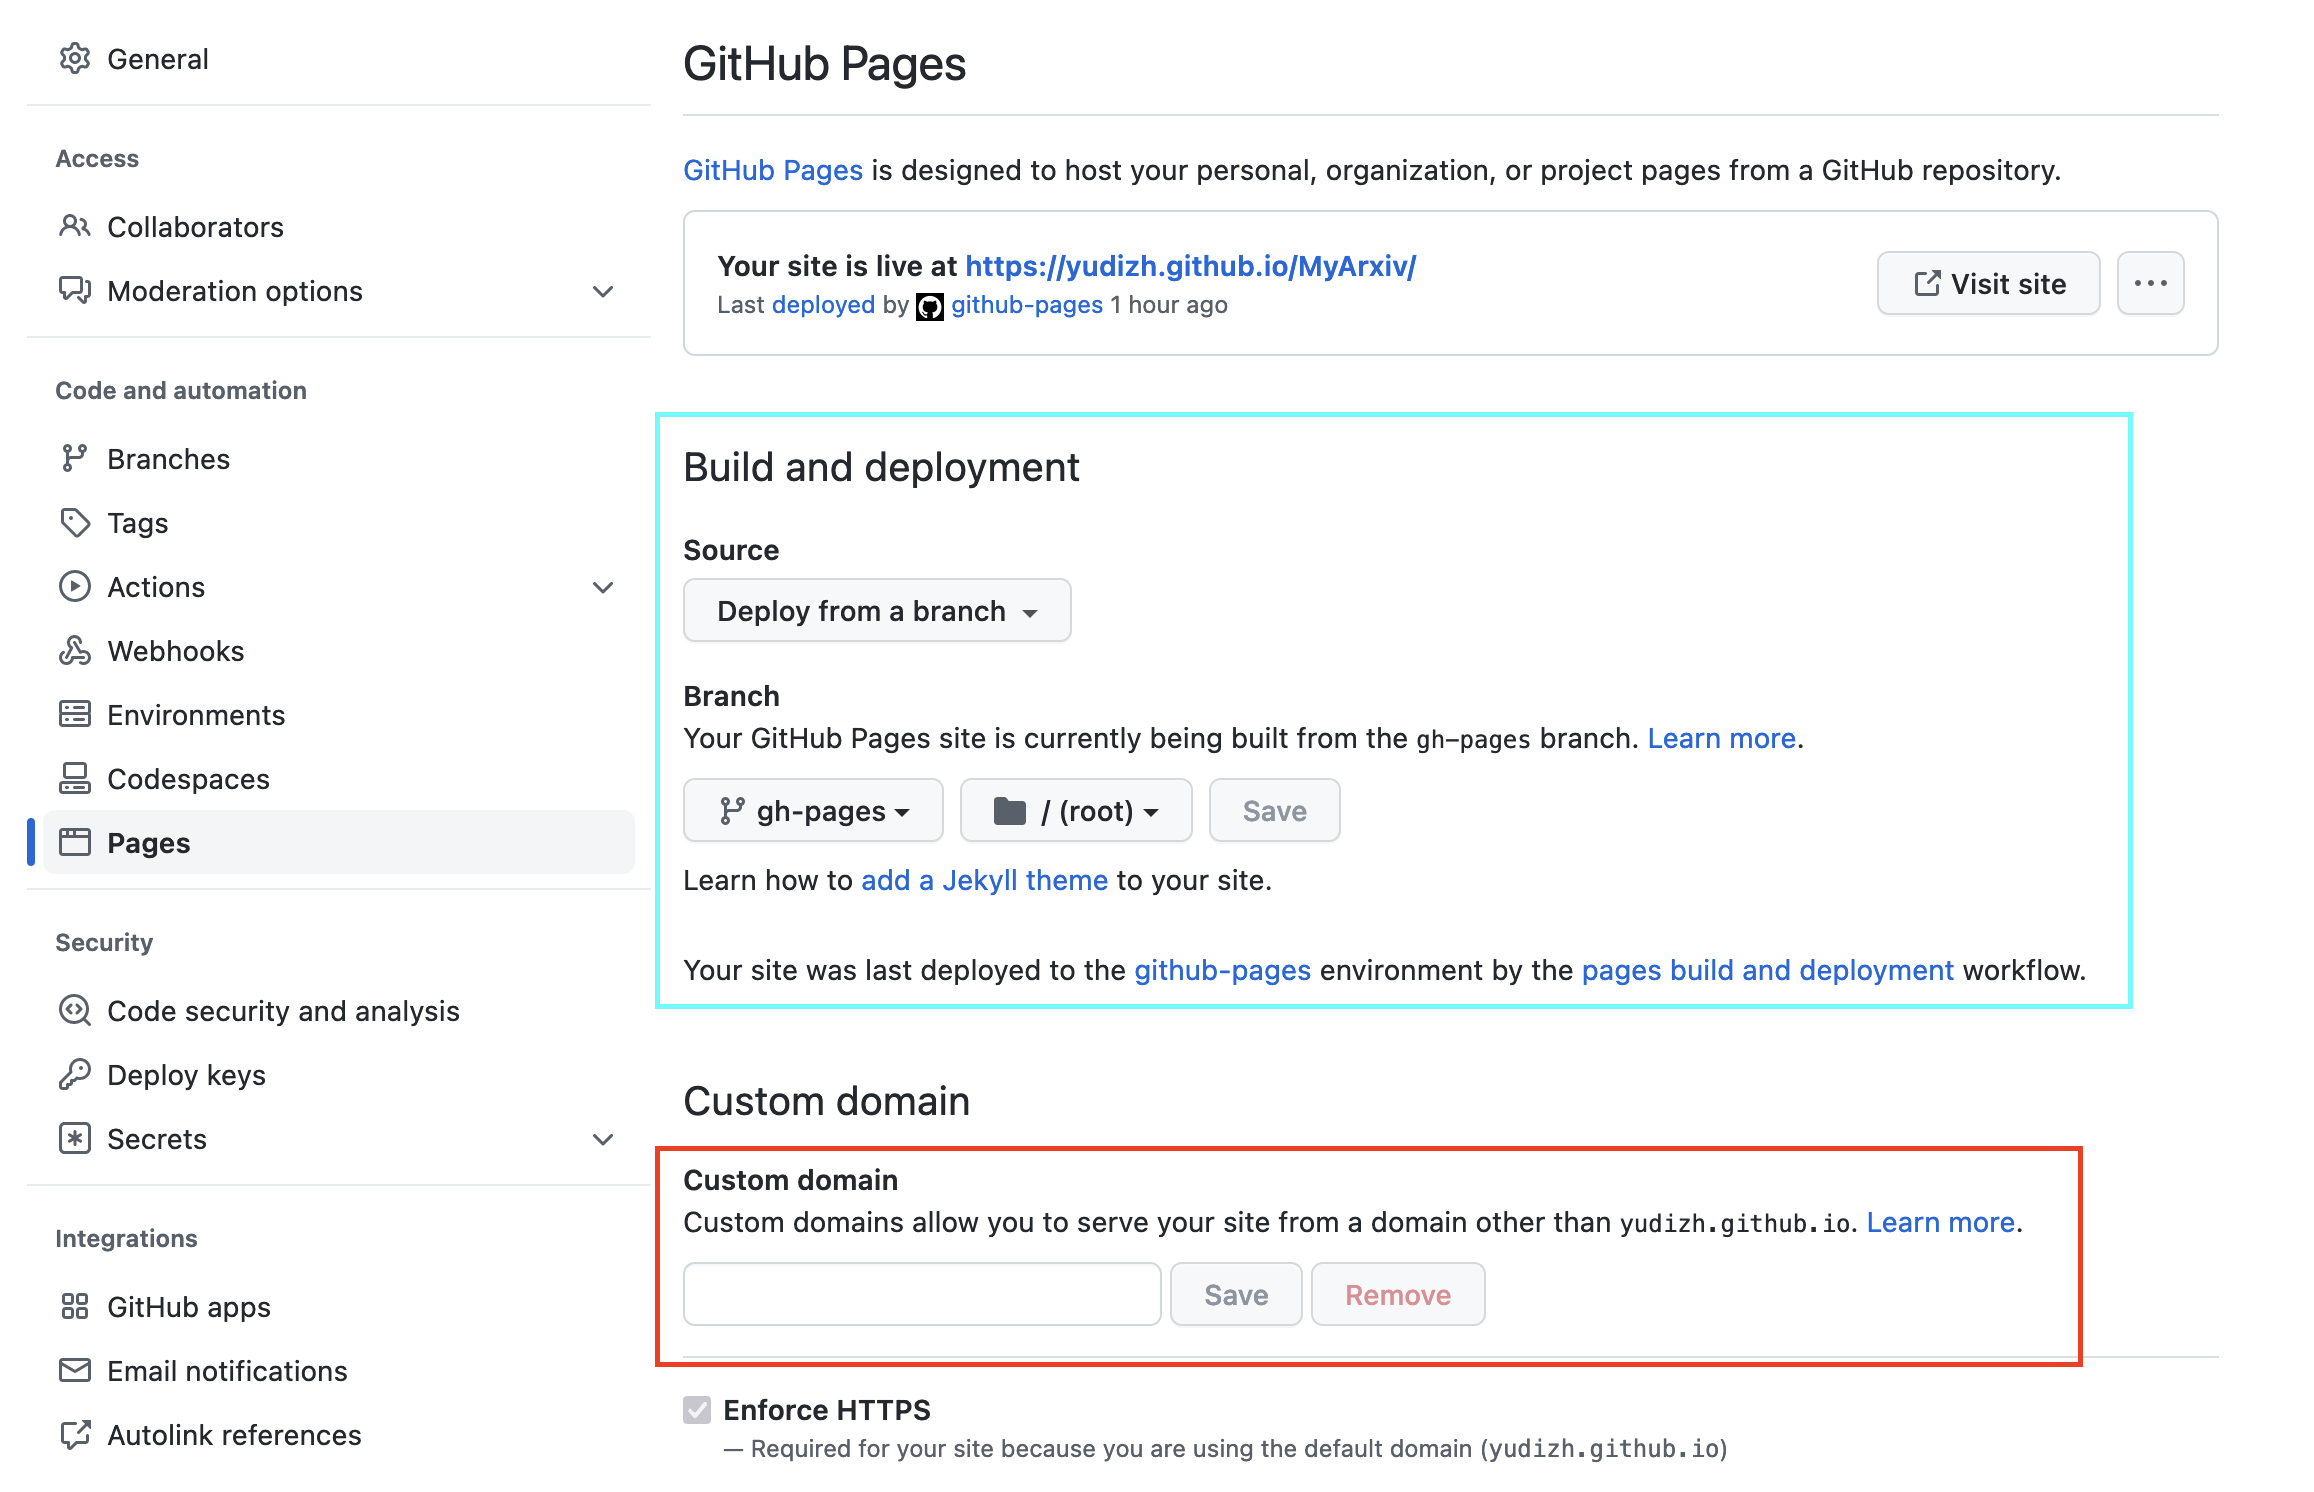Viewport: 2314px width, 1492px height.
Task: Click the GitHub apps grid icon
Action: point(75,1307)
